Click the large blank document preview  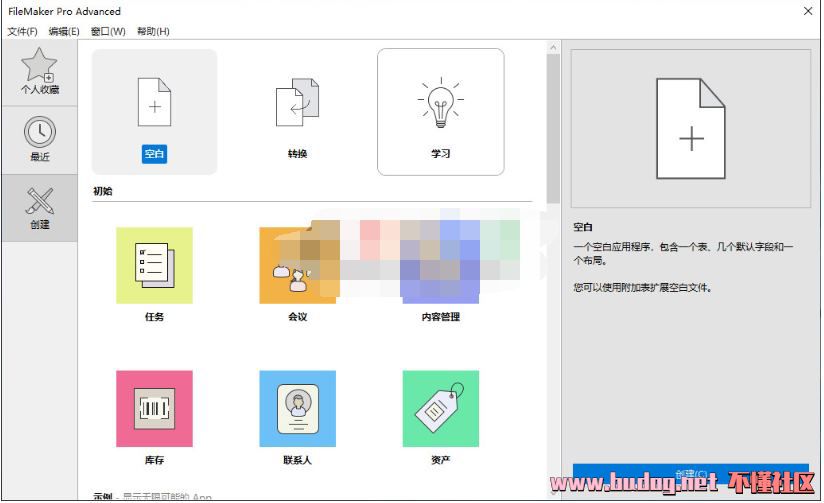[x=691, y=129]
